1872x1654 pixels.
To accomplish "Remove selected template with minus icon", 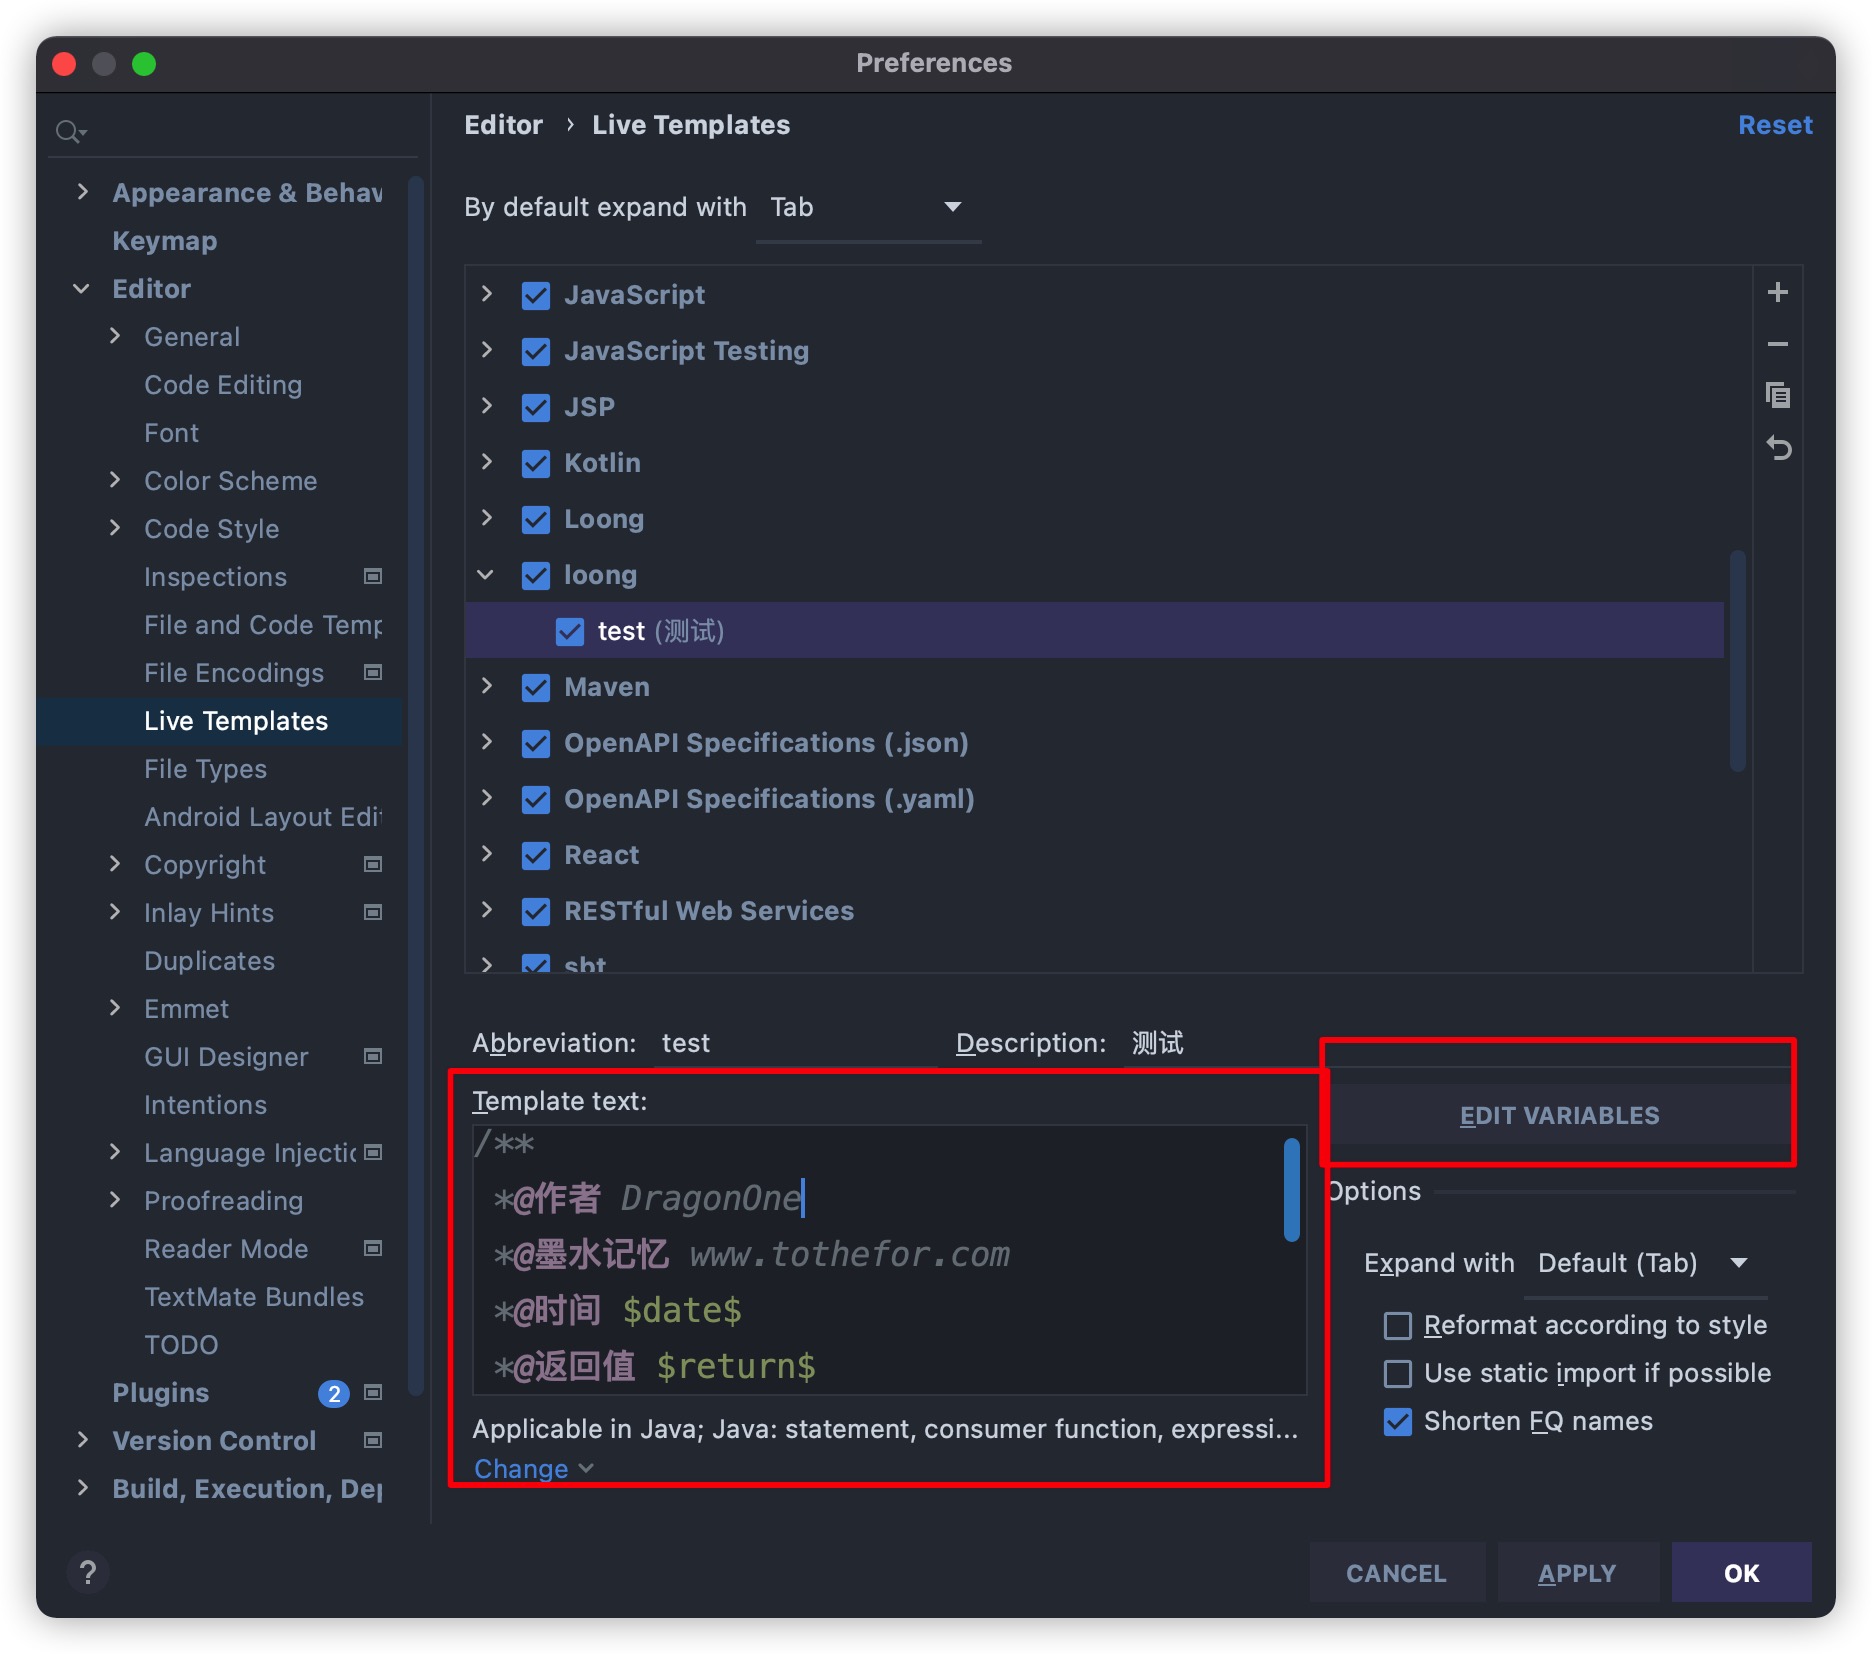I will point(1777,344).
